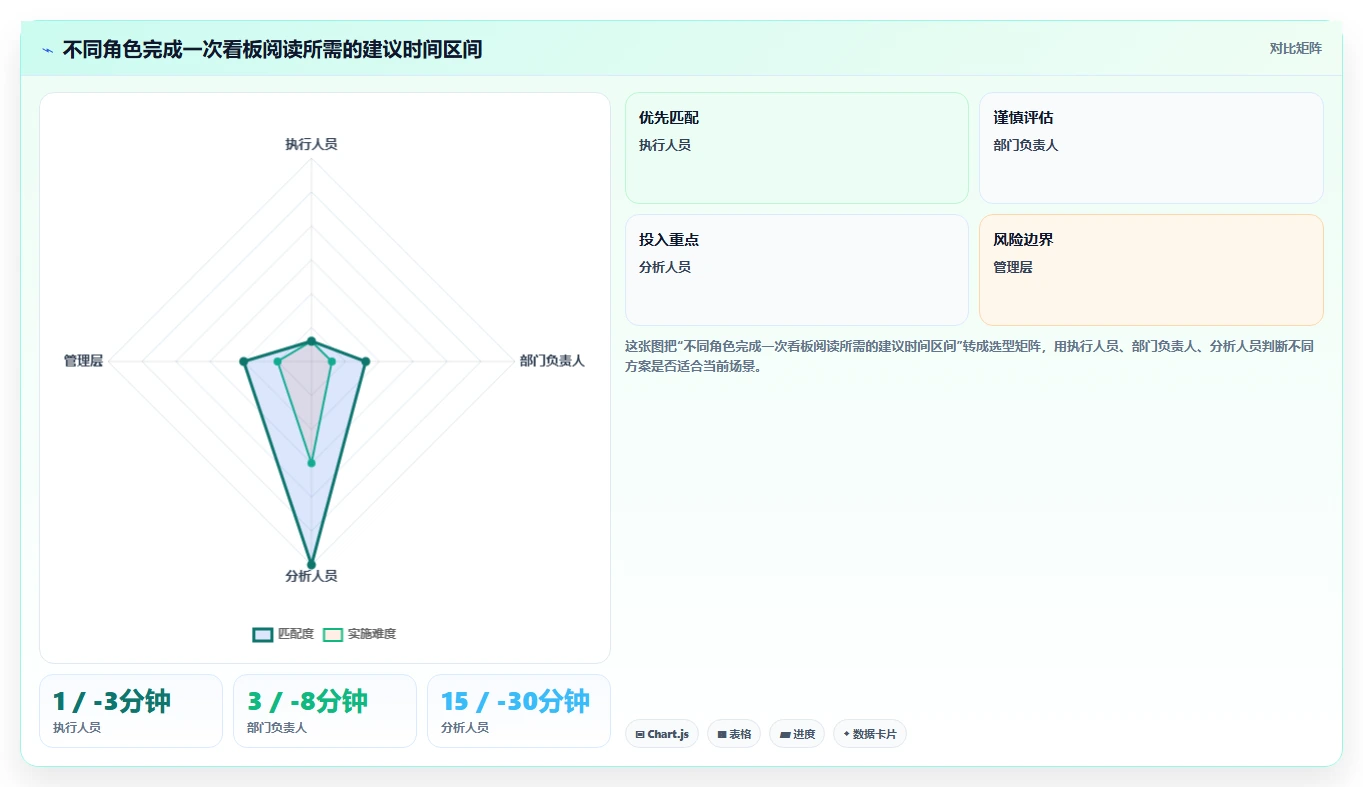
Task: Click the 1 / -3分钟 stat card
Action: tap(131, 711)
